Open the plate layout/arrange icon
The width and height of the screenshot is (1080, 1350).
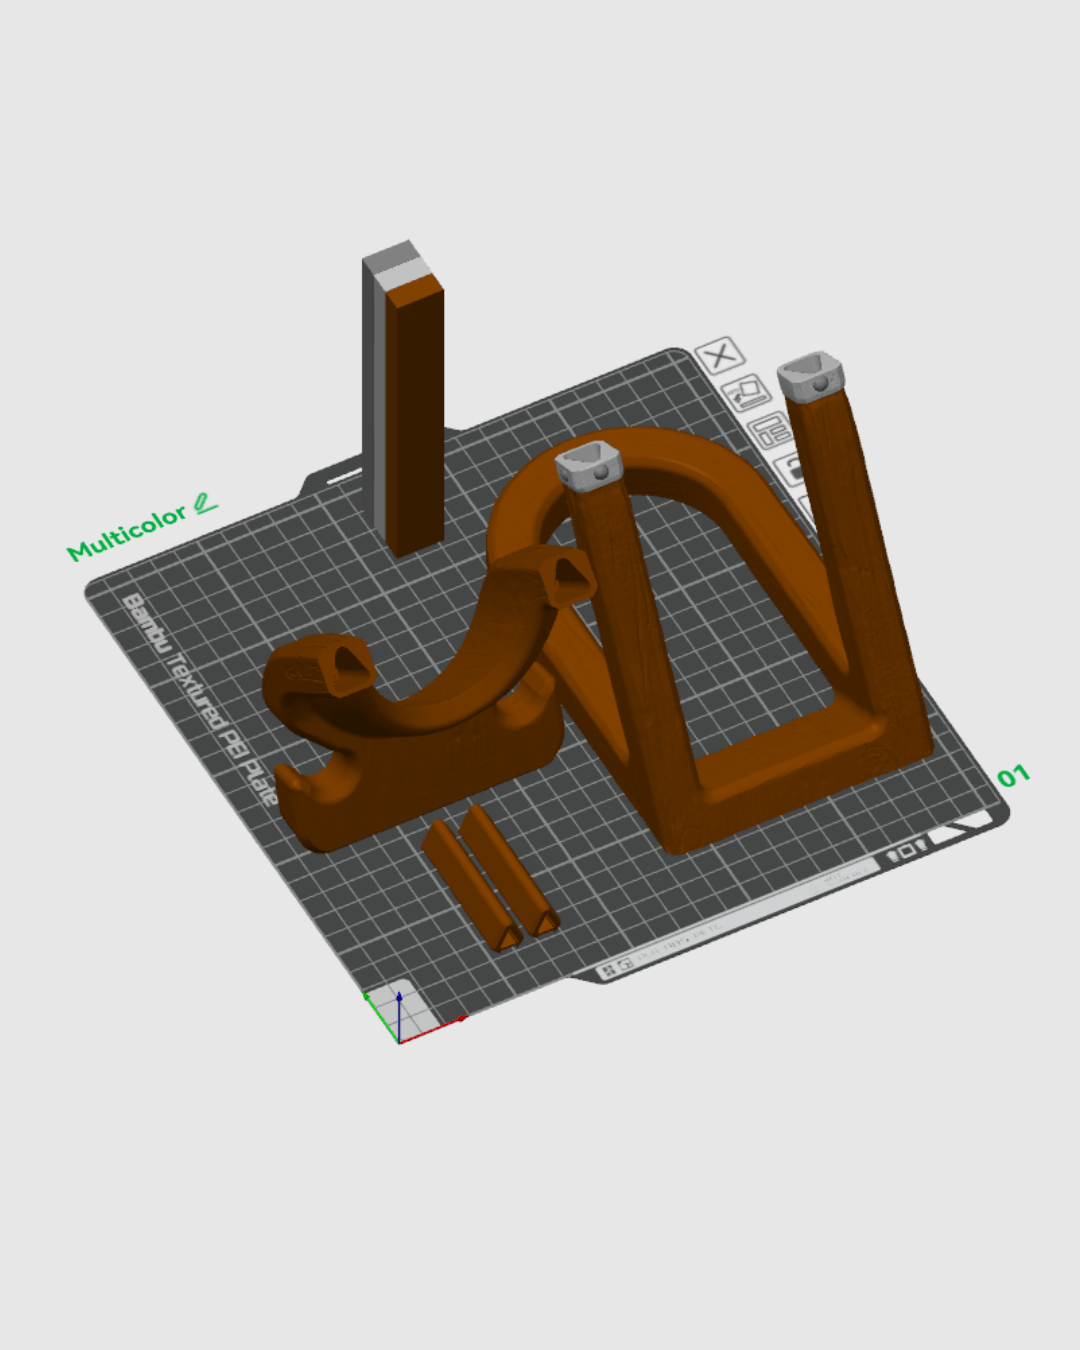pyautogui.click(x=770, y=432)
